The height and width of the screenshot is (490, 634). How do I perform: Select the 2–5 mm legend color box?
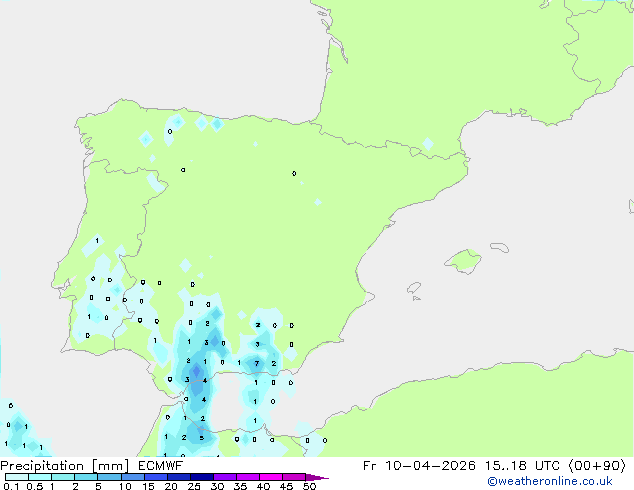point(86,477)
